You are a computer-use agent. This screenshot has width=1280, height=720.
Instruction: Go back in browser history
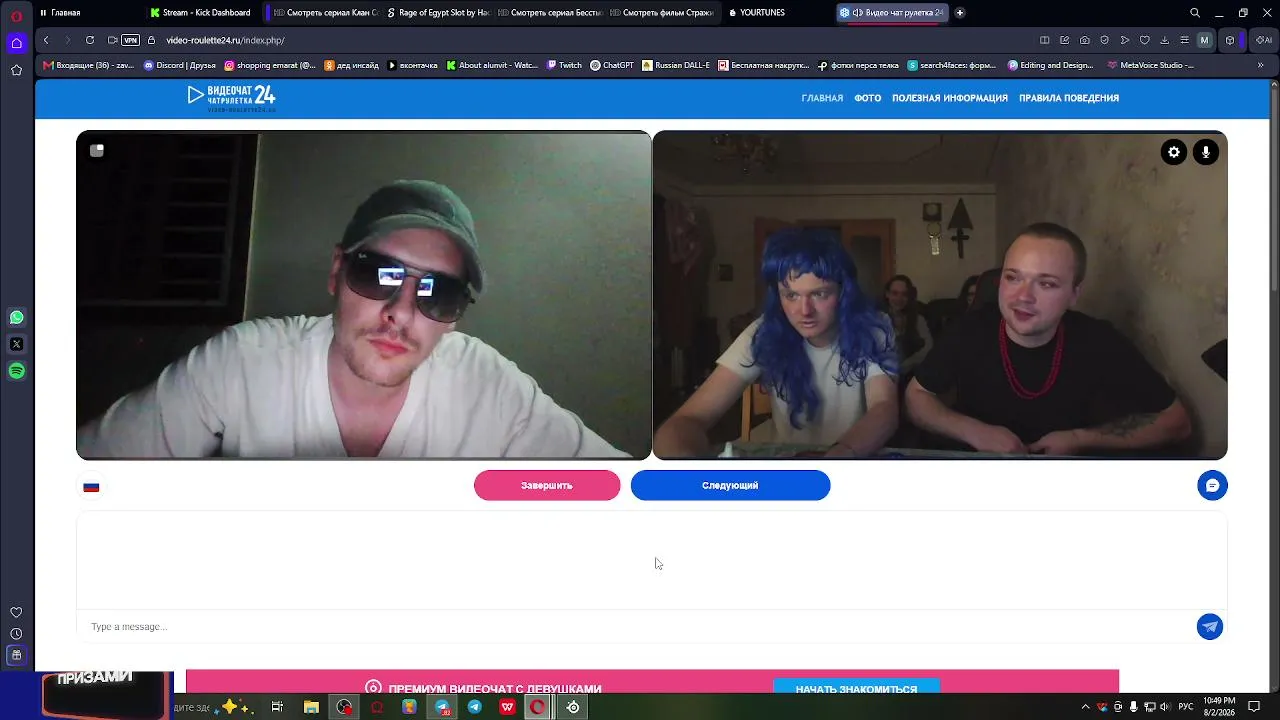[x=46, y=40]
